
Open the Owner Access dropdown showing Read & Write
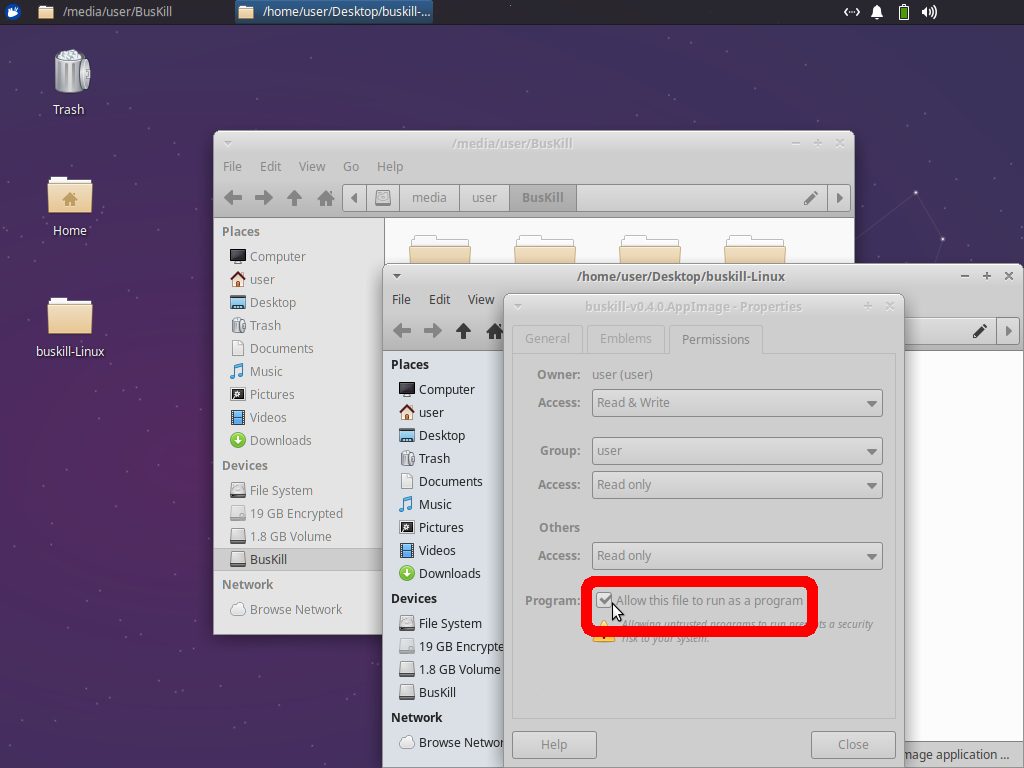[737, 403]
